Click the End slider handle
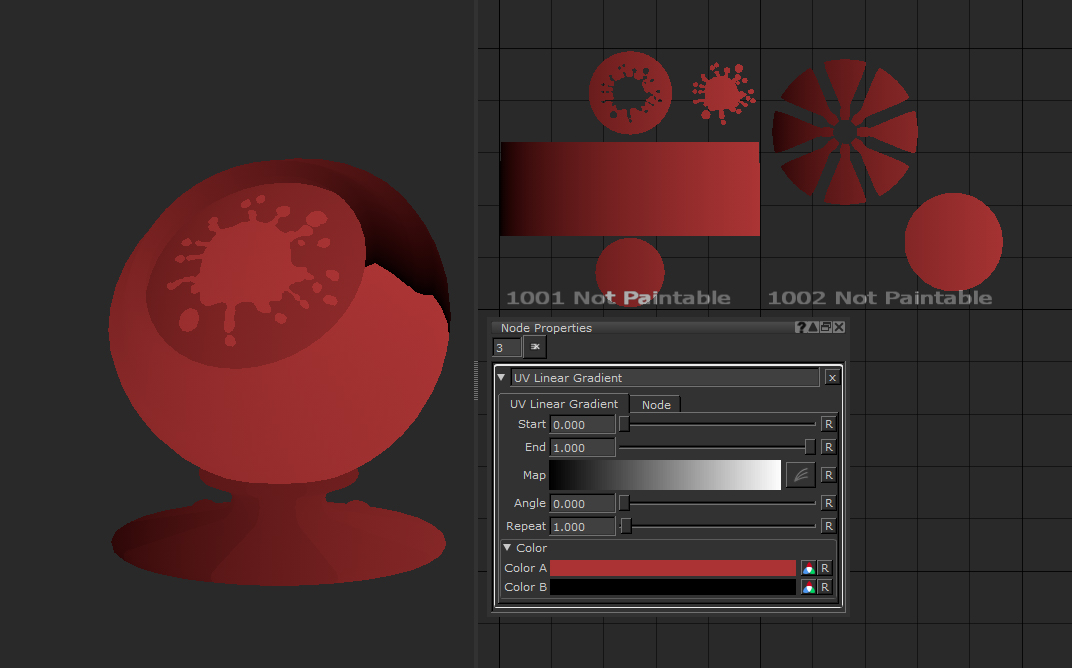 [x=810, y=447]
